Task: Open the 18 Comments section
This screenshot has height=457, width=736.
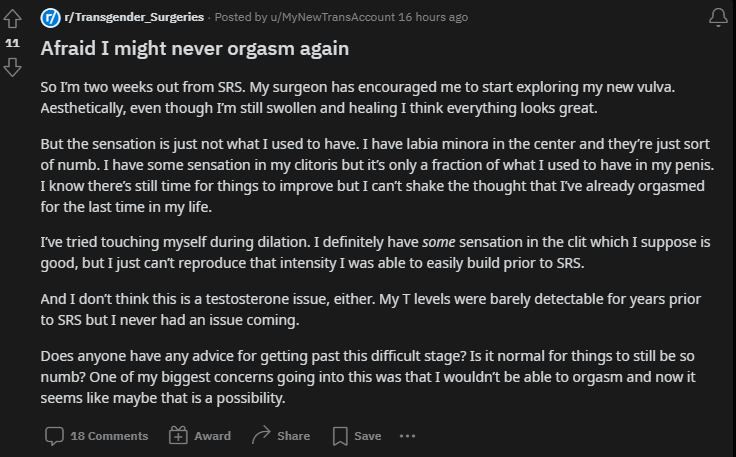Action: [96, 436]
